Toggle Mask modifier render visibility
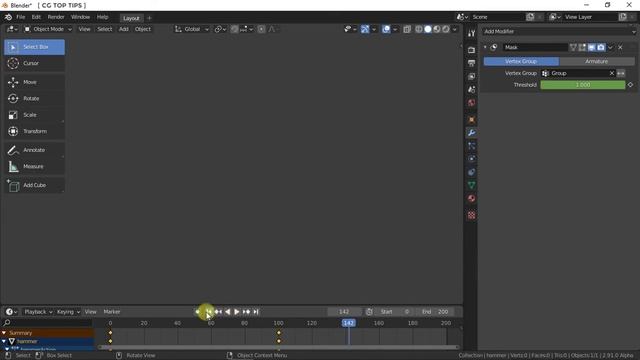640x360 pixels. pos(601,47)
